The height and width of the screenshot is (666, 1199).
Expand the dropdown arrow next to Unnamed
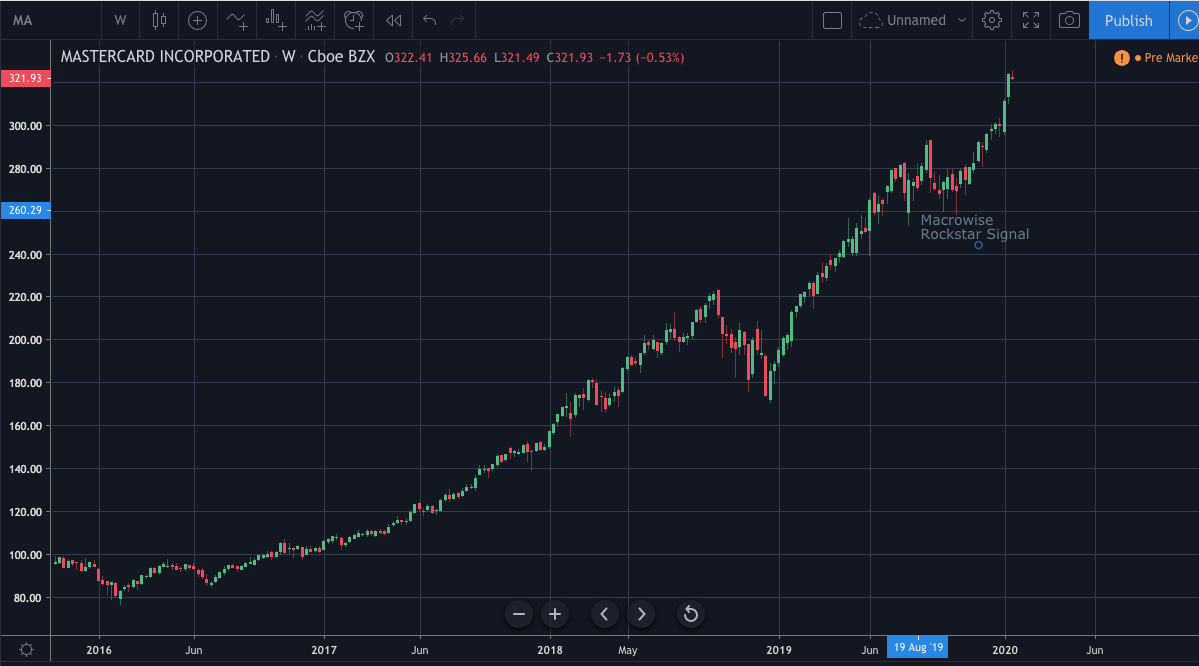pyautogui.click(x=962, y=21)
